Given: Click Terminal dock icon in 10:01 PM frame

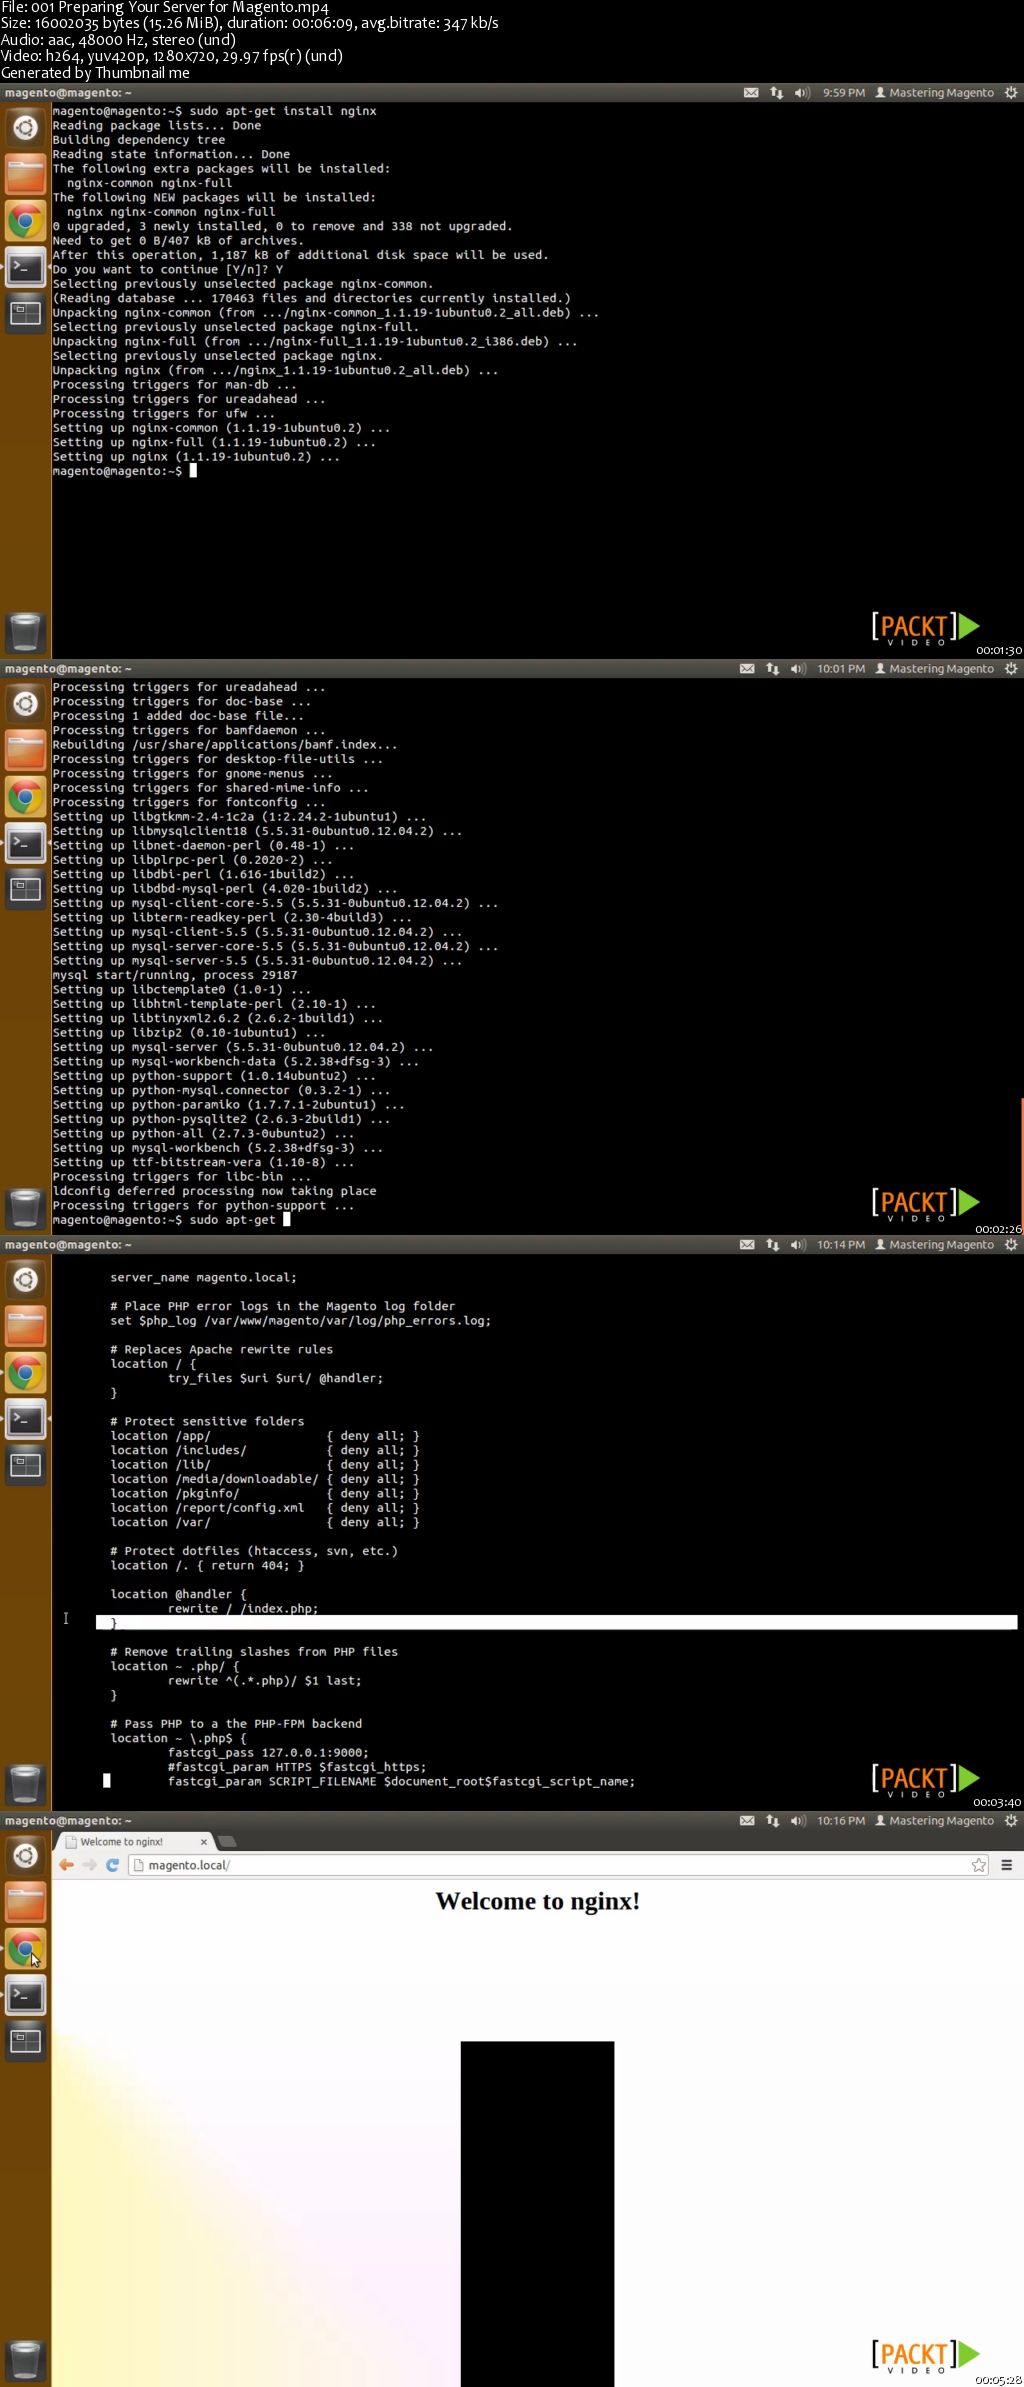Looking at the screenshot, I should (x=25, y=843).
